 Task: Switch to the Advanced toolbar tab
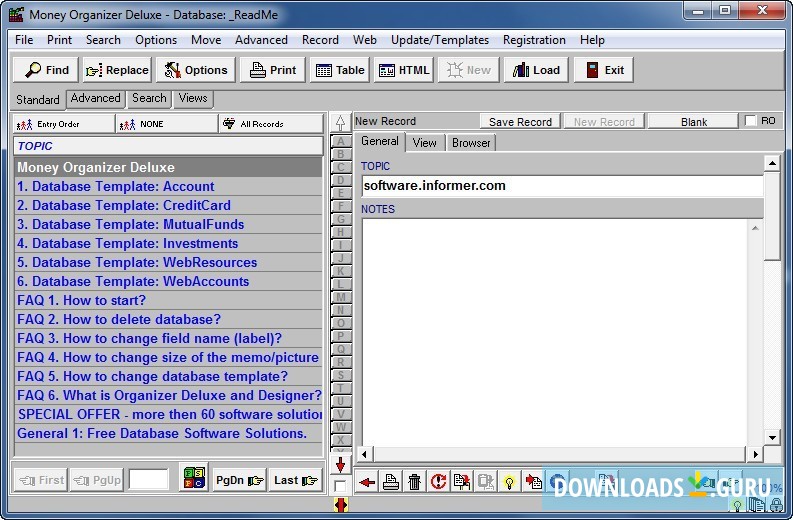point(96,98)
